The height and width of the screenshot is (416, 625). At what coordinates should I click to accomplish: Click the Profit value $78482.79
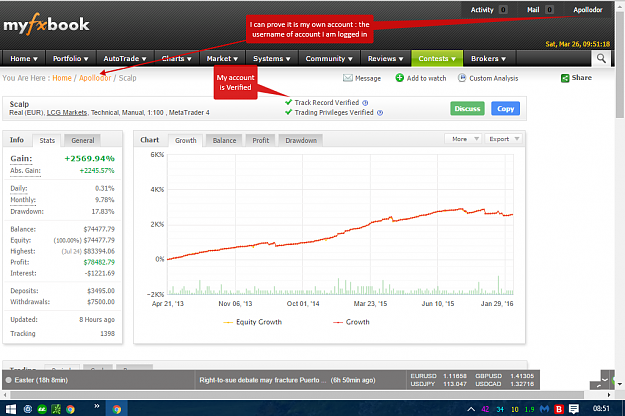pos(99,262)
